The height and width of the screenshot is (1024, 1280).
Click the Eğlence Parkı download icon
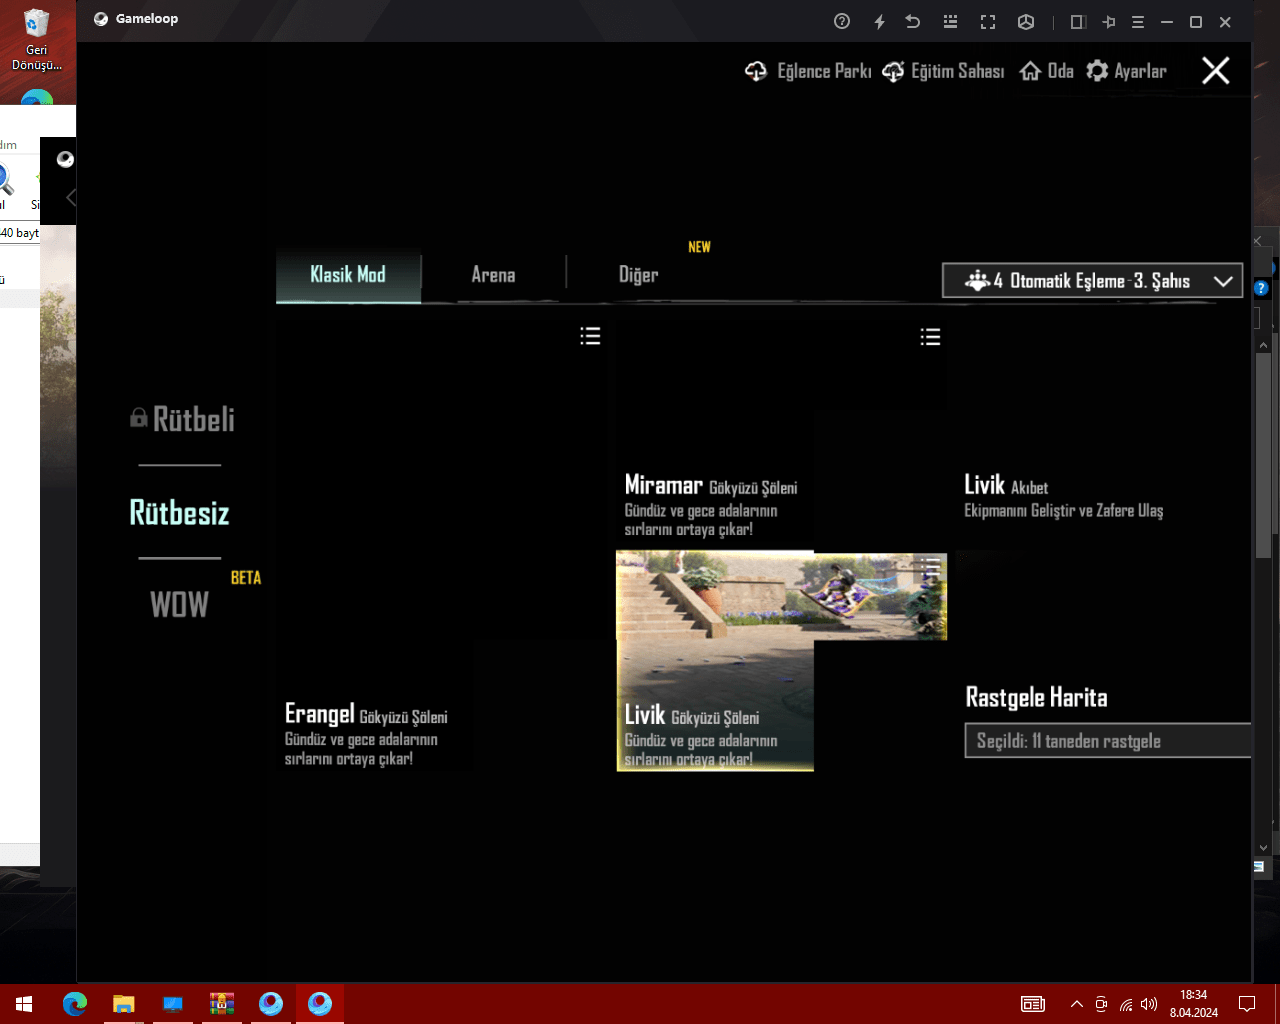pyautogui.click(x=756, y=71)
